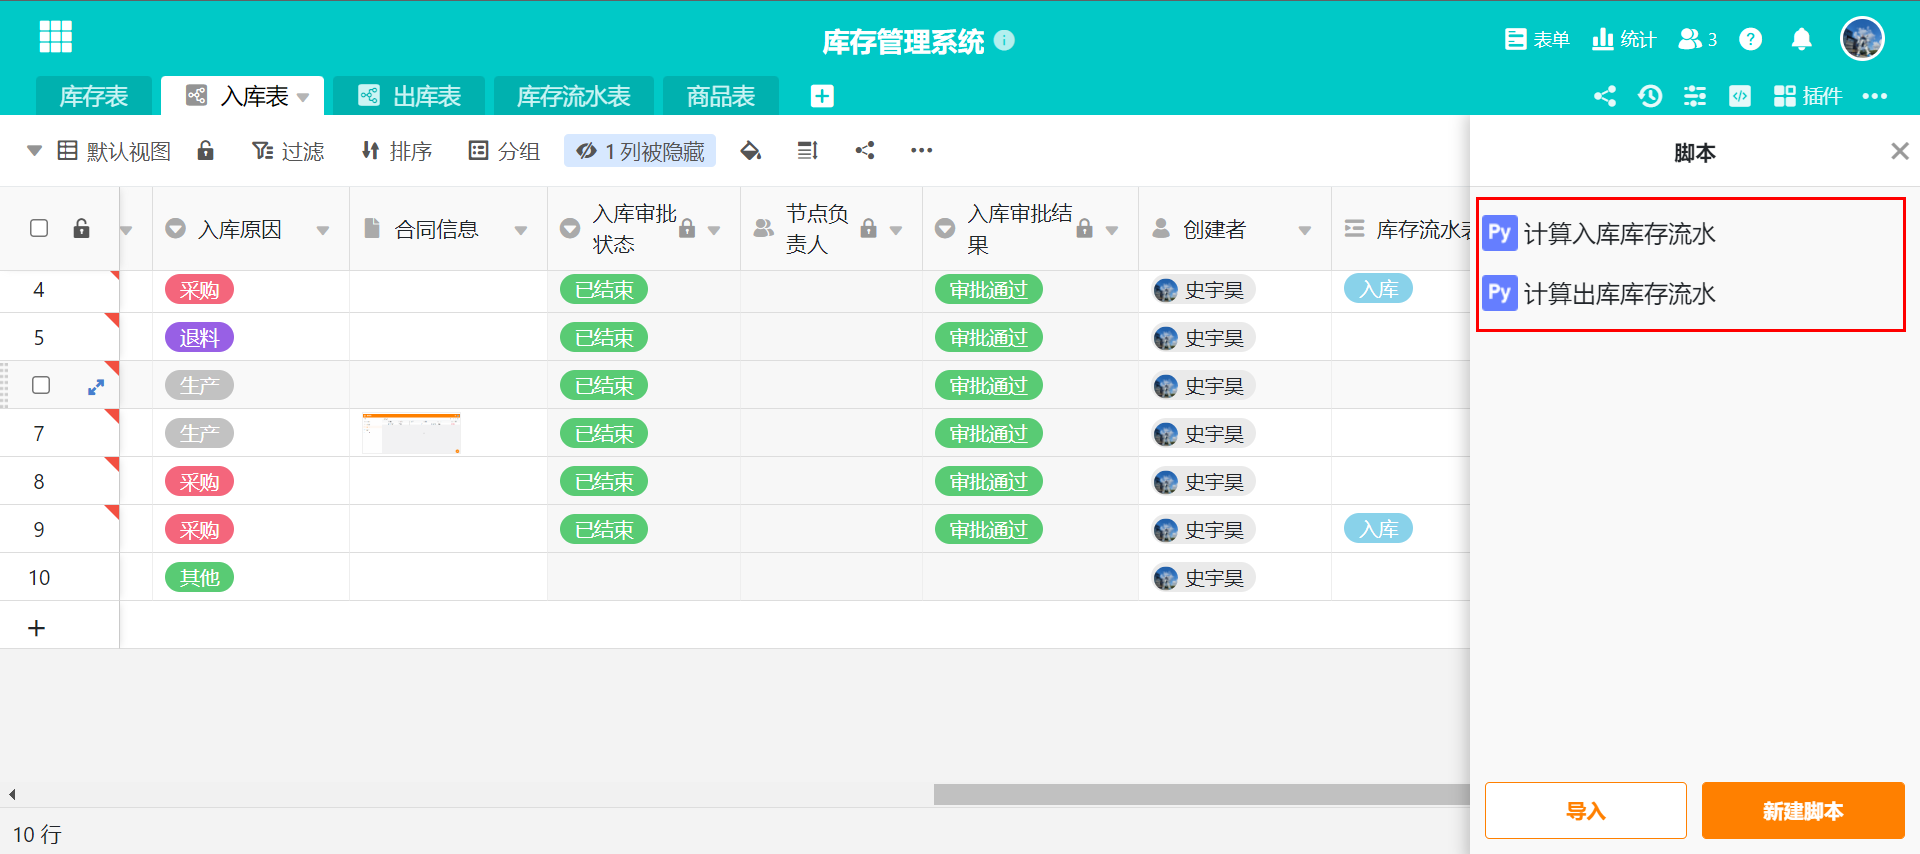1920x854 pixels.
Task: Expand row 6 with the expand arrows icon
Action: [x=96, y=386]
